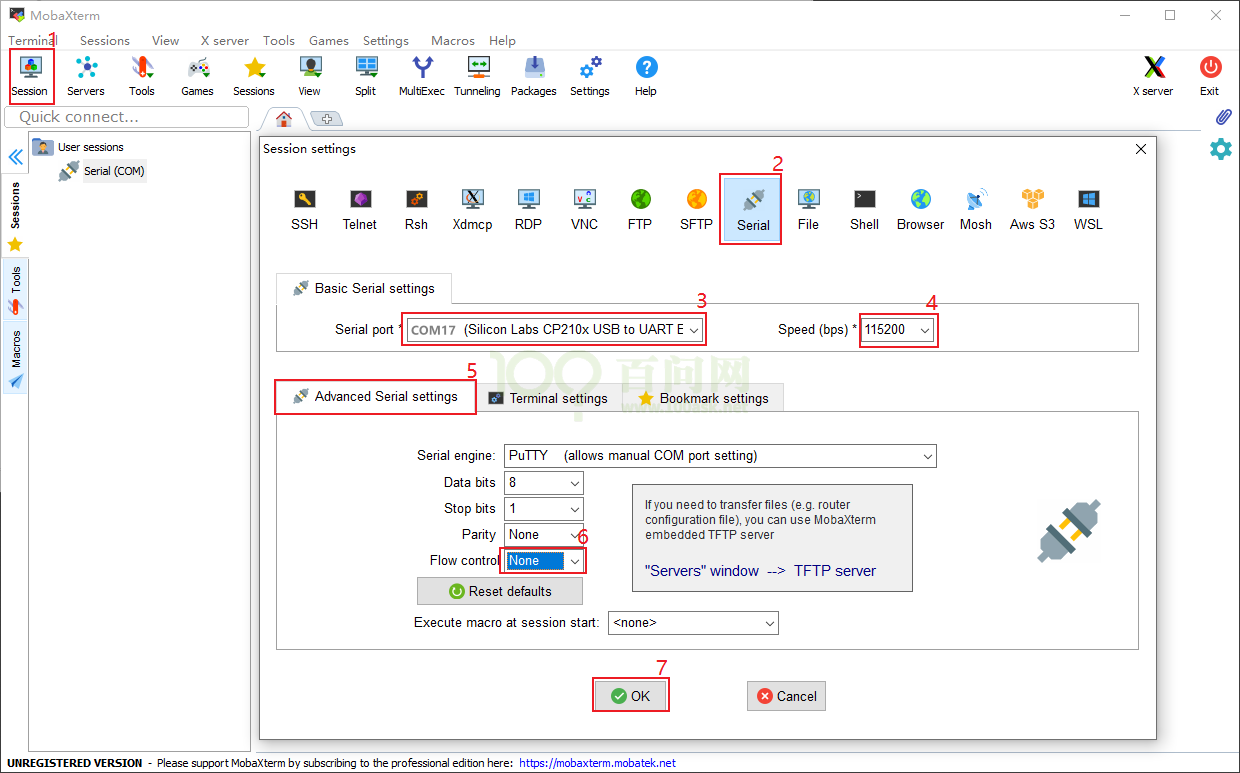Screen dimensions: 1240x773
Task: Choose the Telnet session type
Action: (x=360, y=210)
